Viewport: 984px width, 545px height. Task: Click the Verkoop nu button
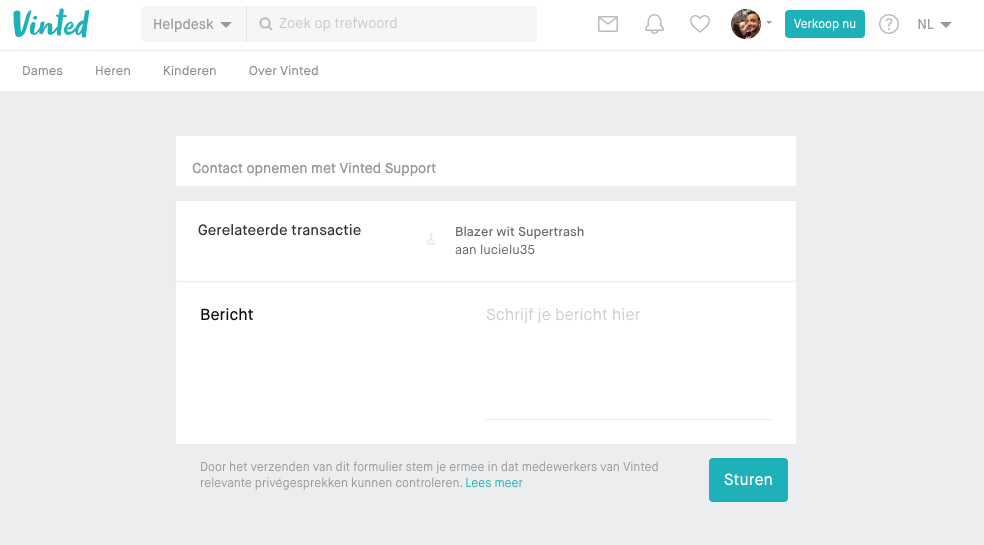[x=825, y=24]
